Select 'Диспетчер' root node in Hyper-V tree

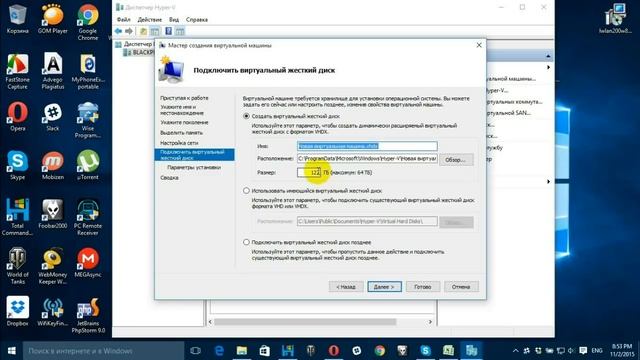[x=134, y=44]
